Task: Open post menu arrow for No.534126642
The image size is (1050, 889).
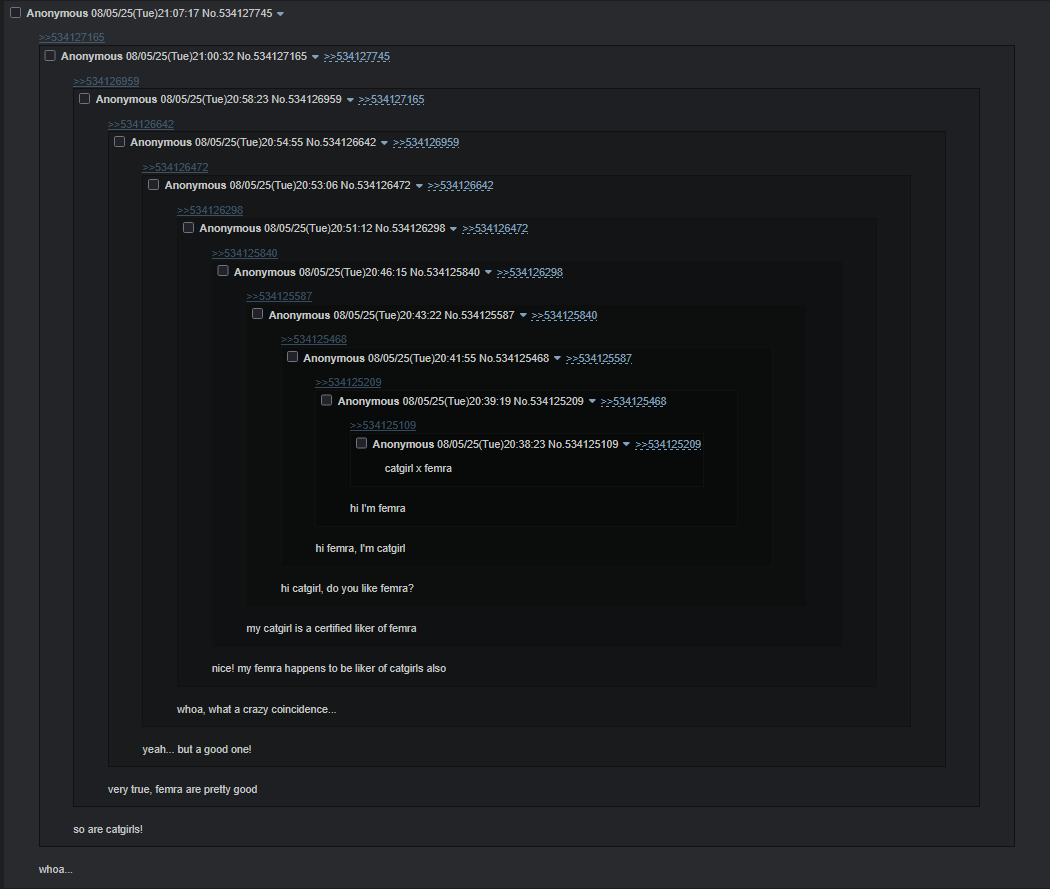Action: pyautogui.click(x=384, y=143)
